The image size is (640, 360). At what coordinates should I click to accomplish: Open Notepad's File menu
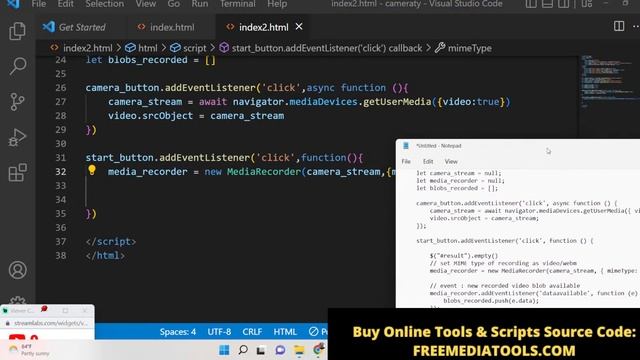406,162
